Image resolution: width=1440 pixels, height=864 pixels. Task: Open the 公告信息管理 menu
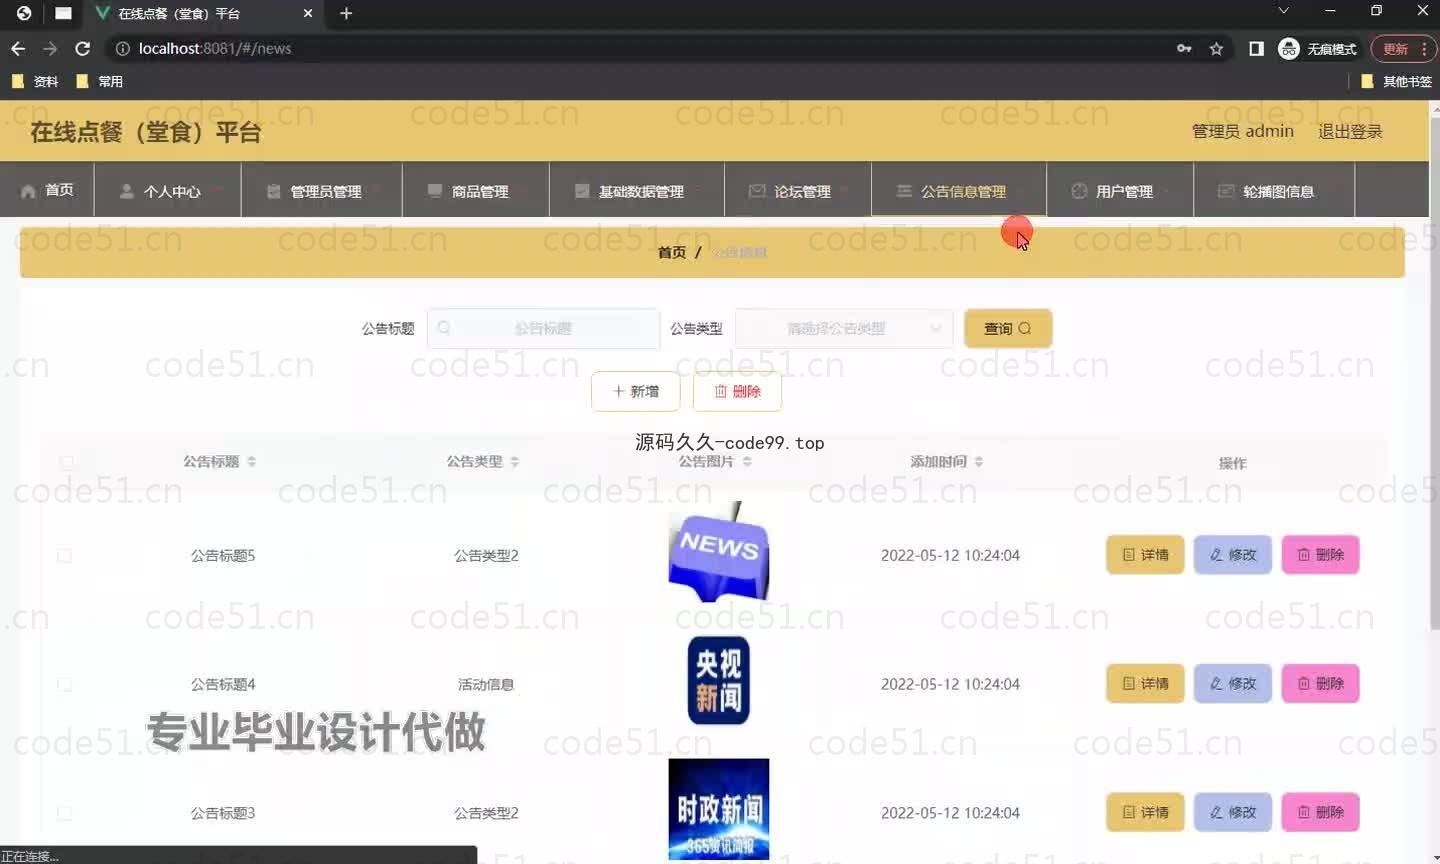point(958,190)
